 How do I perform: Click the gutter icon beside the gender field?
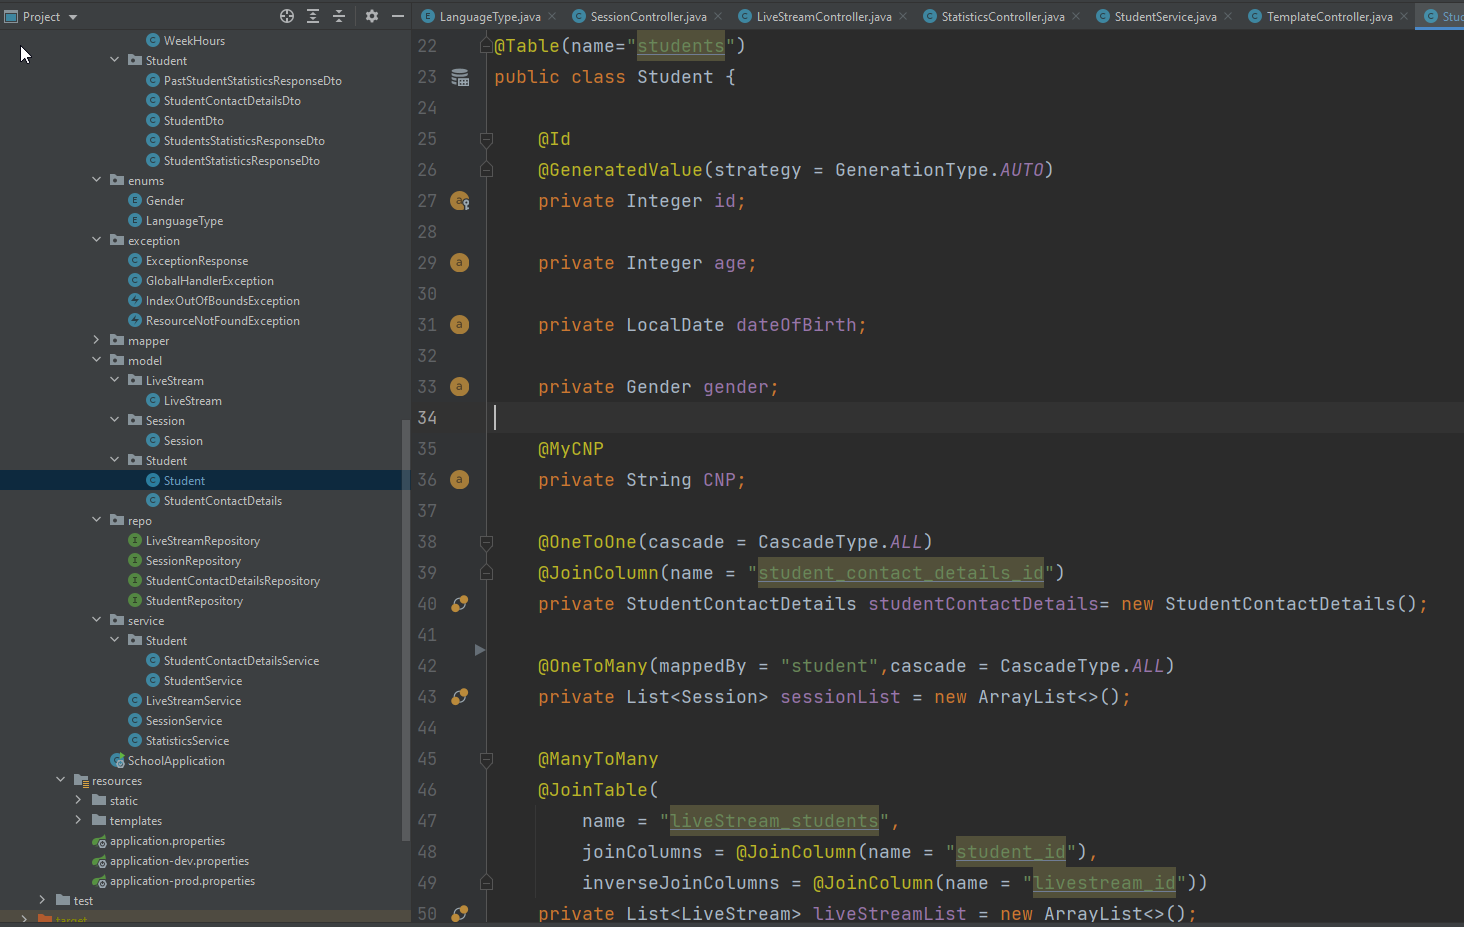pos(459,387)
